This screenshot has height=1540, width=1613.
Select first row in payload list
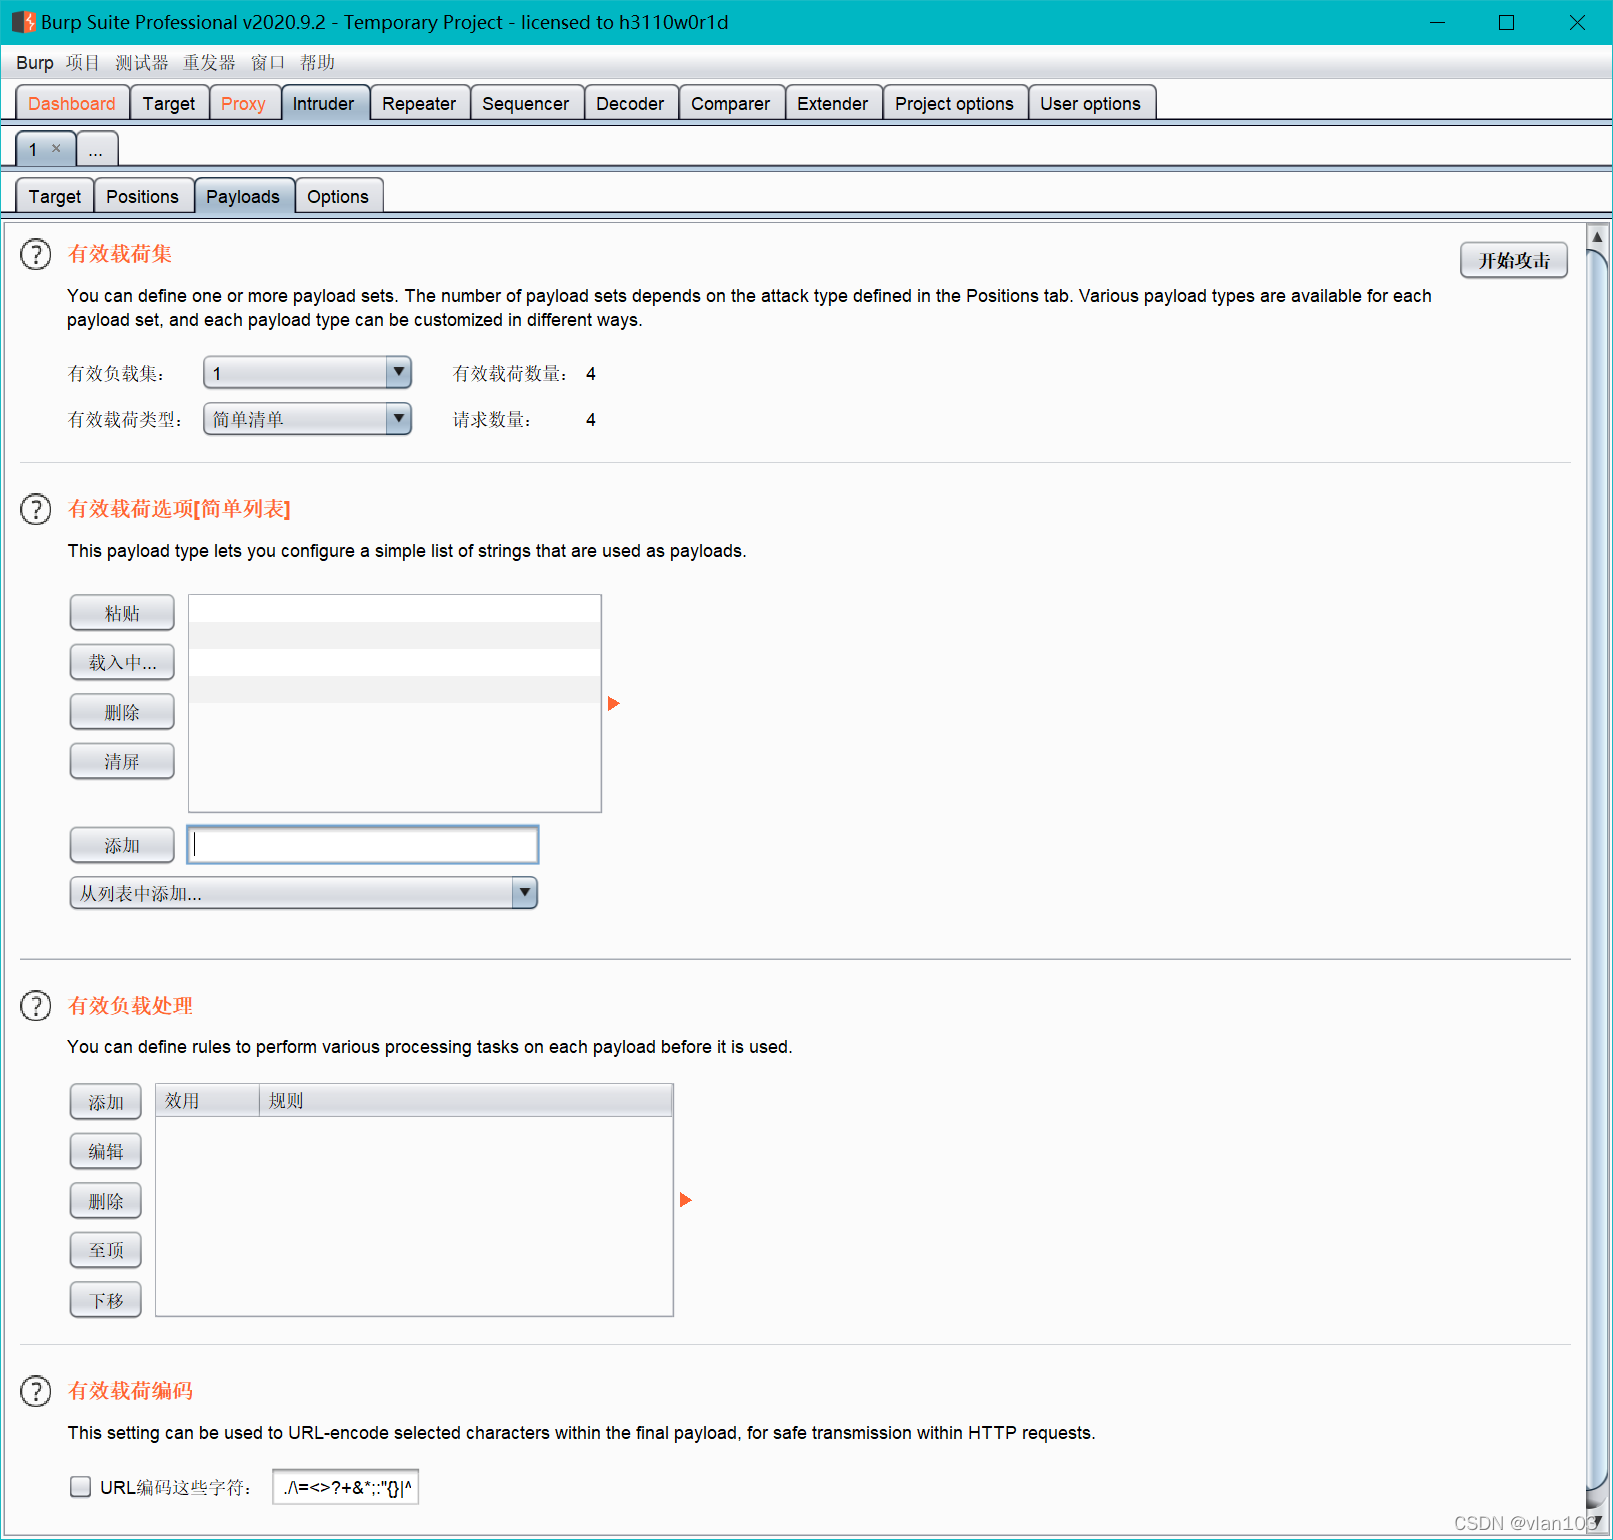pos(395,609)
